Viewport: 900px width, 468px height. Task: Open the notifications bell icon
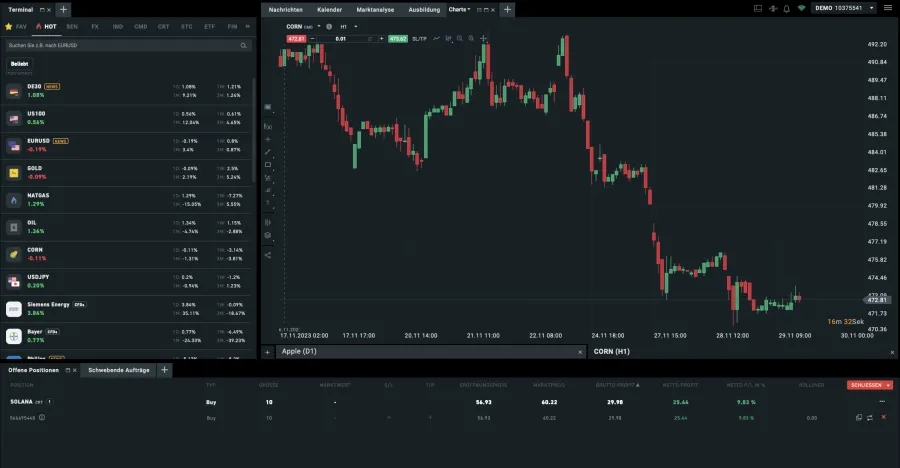pyautogui.click(x=786, y=9)
